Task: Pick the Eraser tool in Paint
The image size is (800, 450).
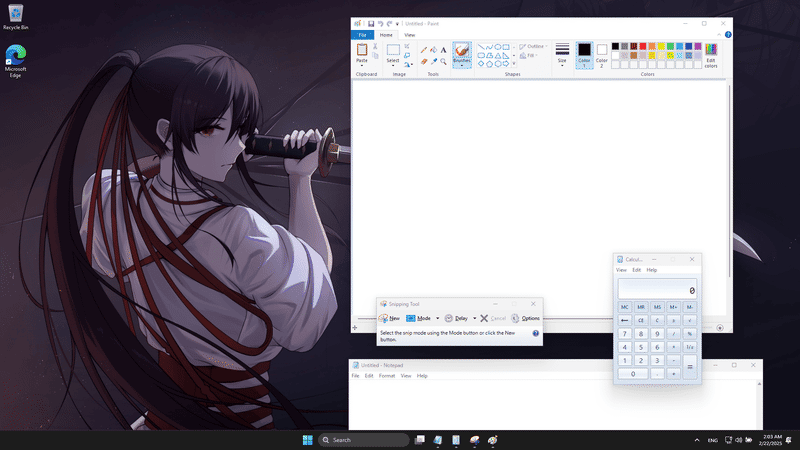Action: tap(423, 61)
